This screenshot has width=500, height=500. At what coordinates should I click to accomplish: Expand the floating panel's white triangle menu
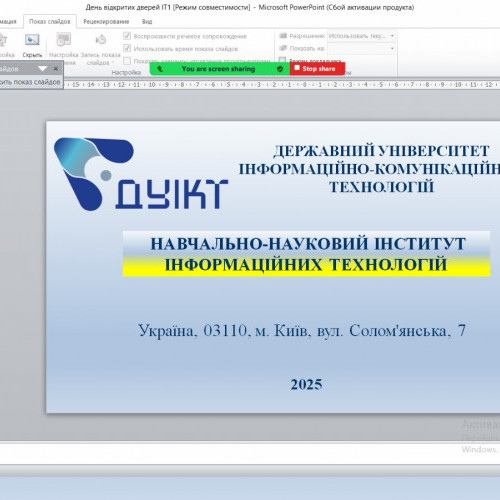point(42,69)
